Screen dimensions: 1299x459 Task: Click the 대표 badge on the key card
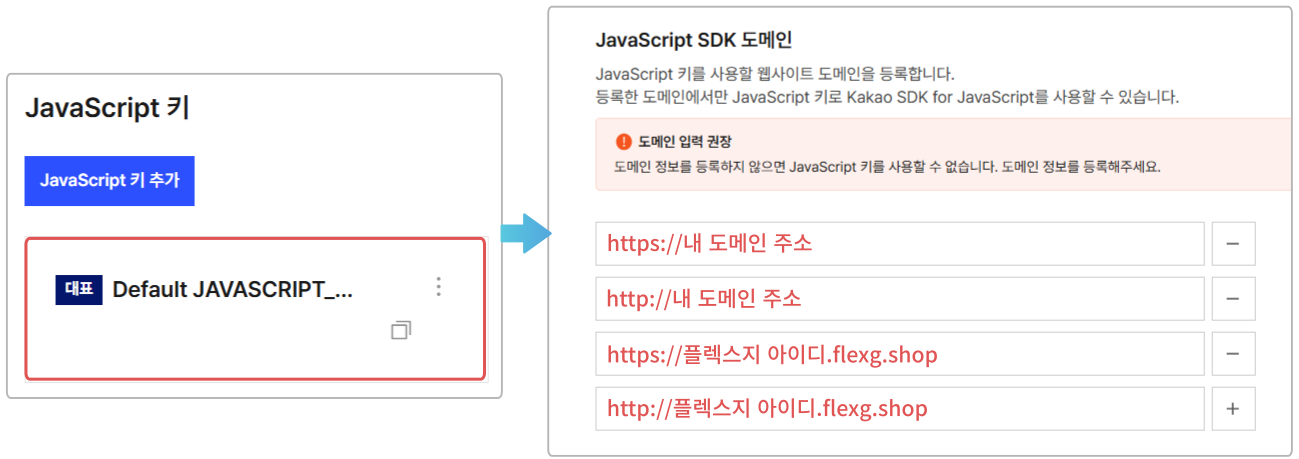79,290
